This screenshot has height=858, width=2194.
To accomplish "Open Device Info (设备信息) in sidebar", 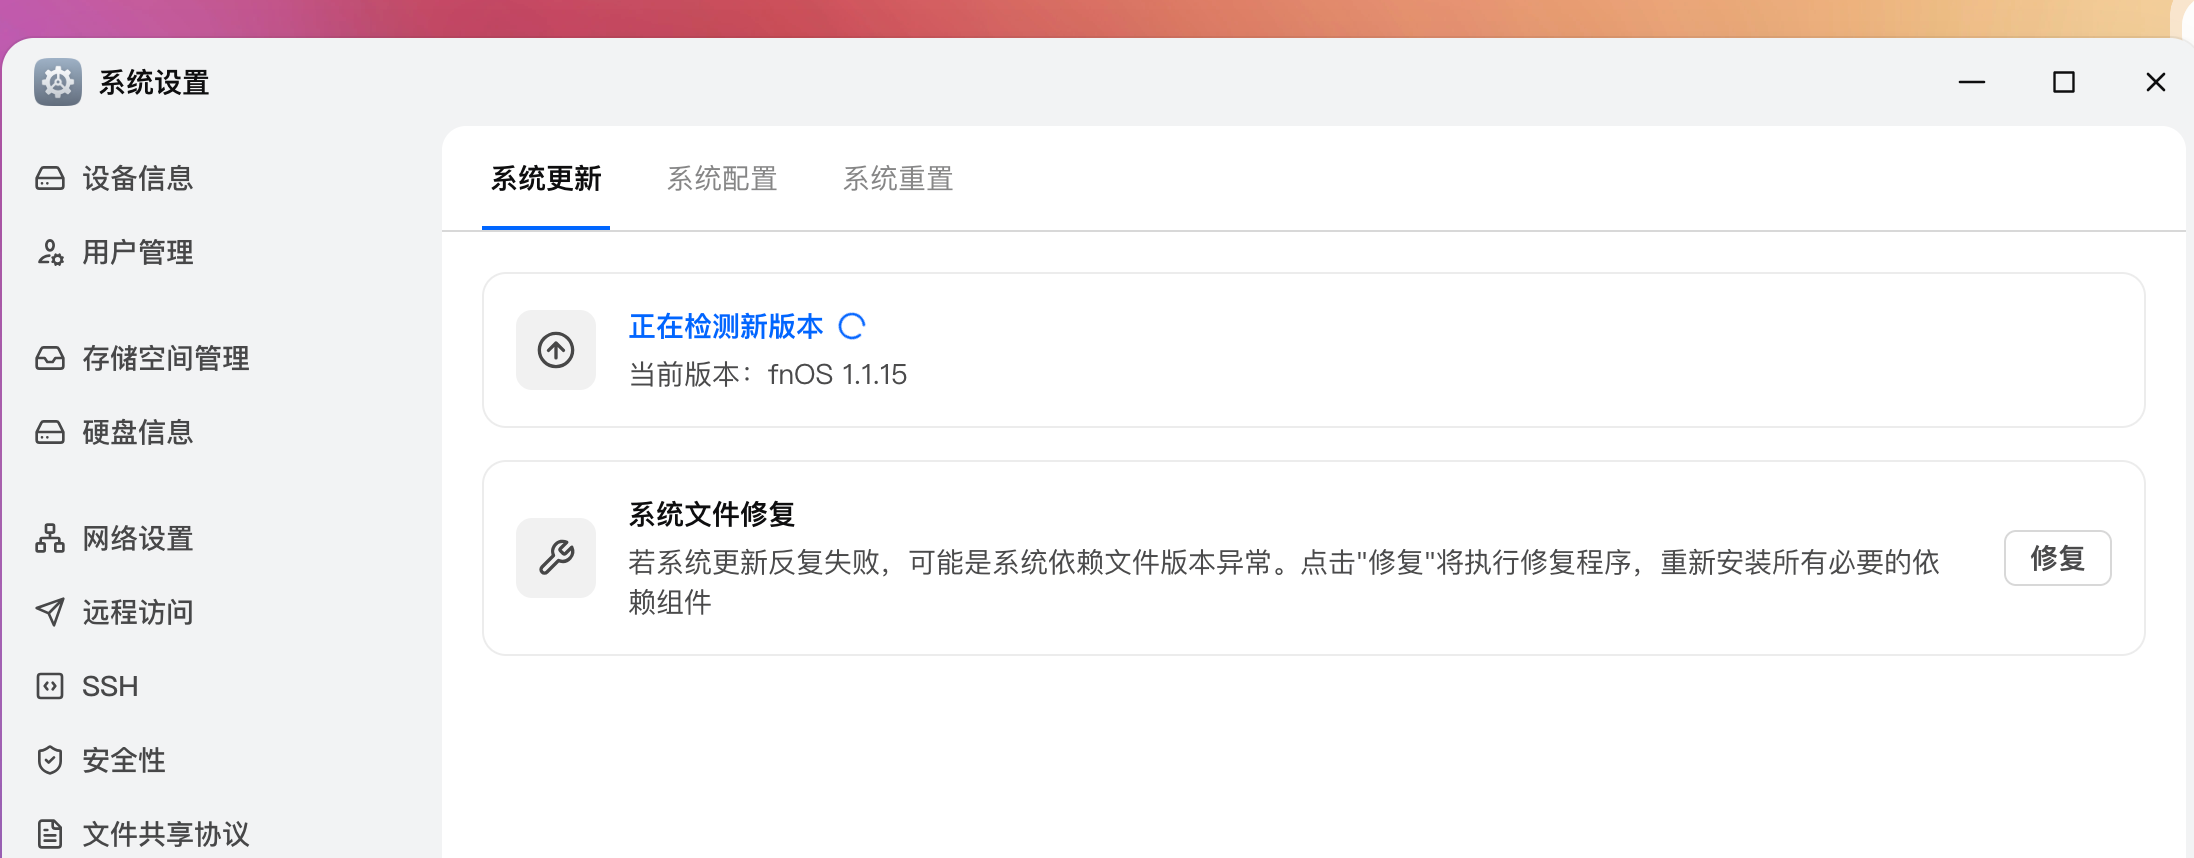I will pyautogui.click(x=137, y=179).
